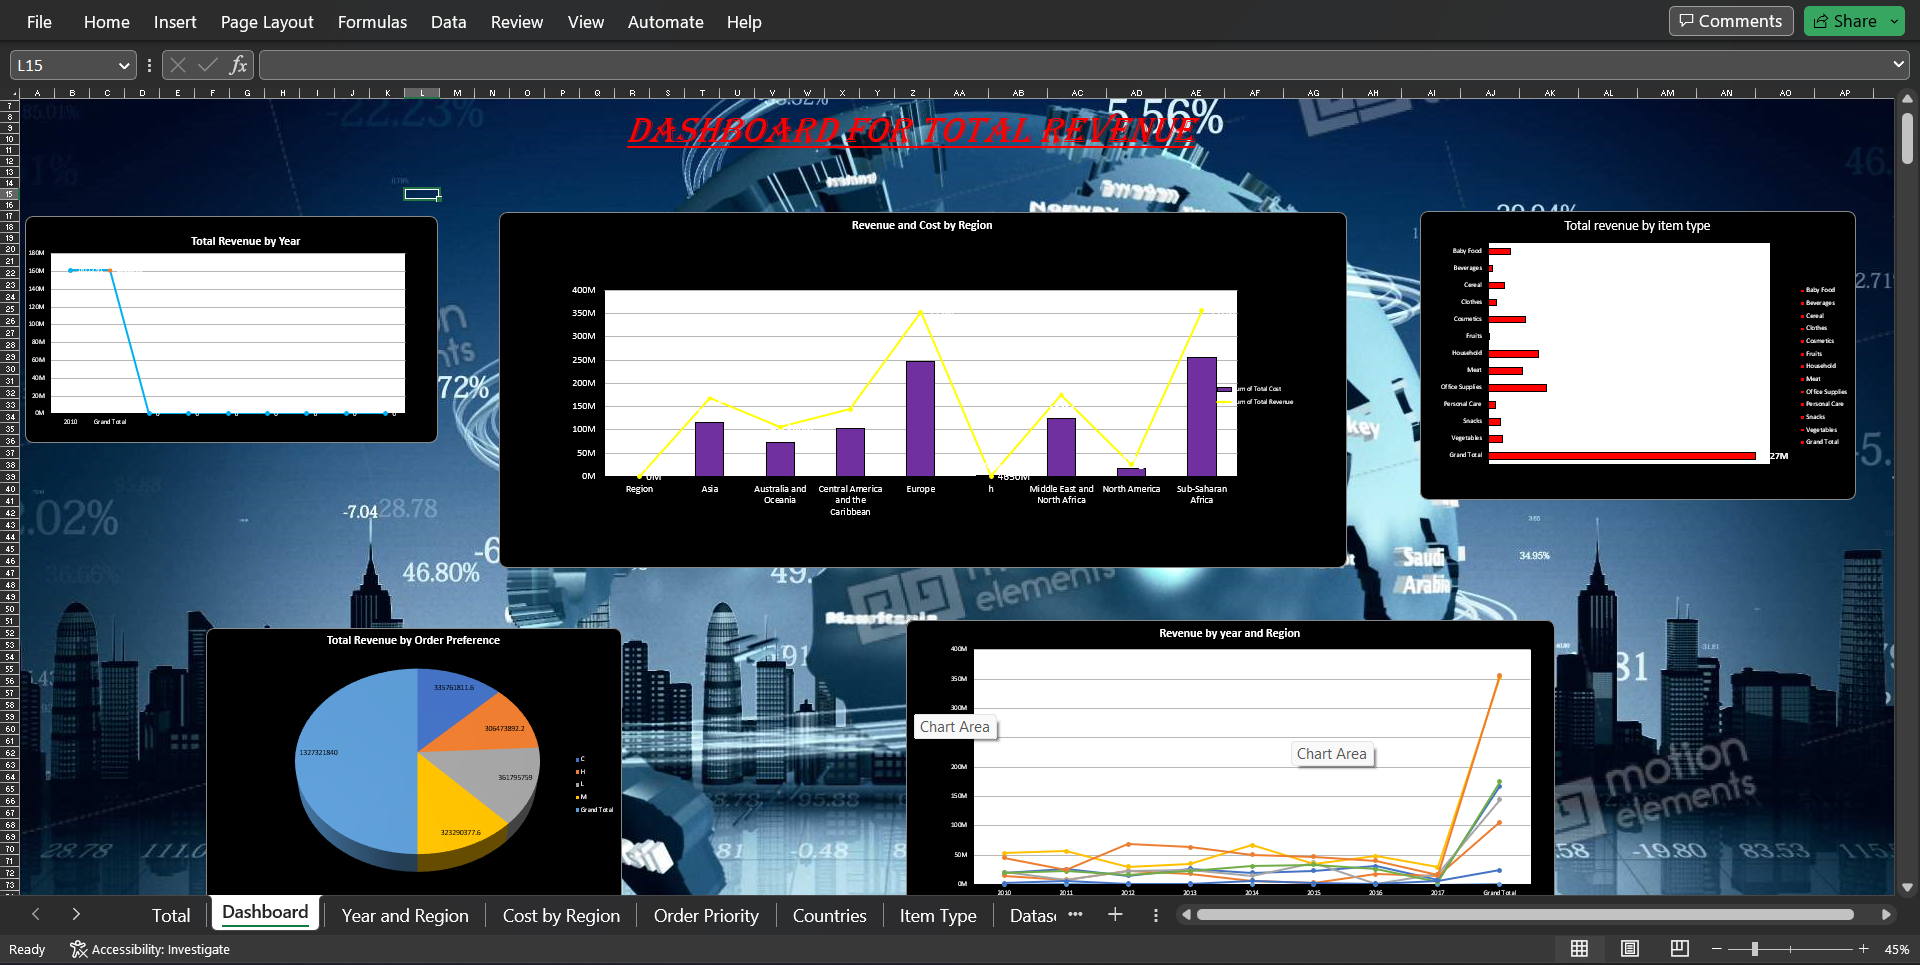The image size is (1920, 965).
Task: Switch to Normal view icon
Action: click(1579, 949)
